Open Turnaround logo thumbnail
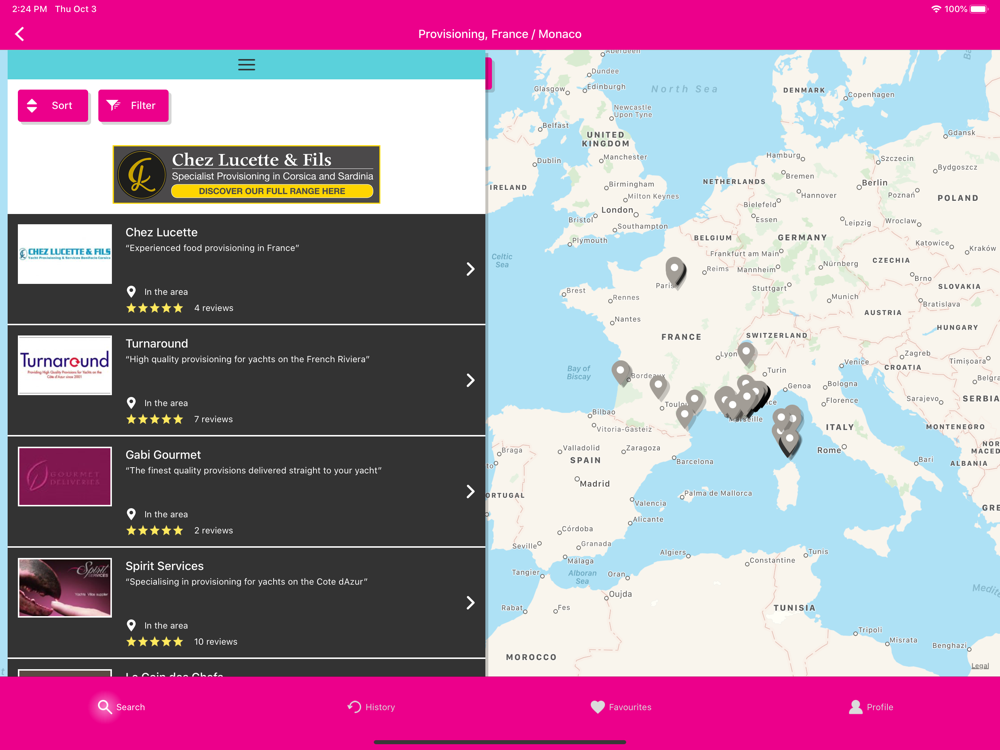Screen dimensions: 1000x750 (65, 365)
